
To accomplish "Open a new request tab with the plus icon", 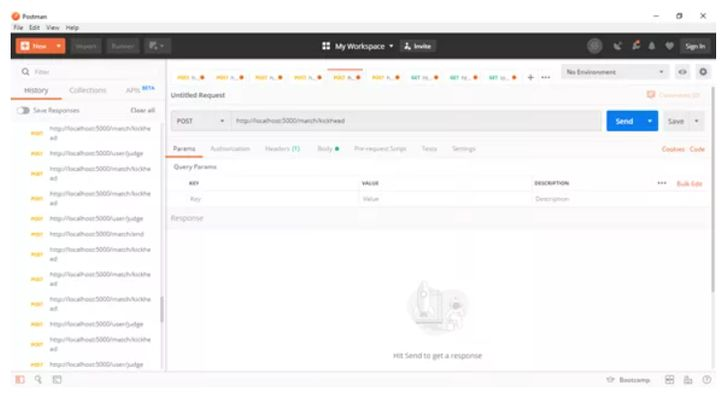I will 530,77.
